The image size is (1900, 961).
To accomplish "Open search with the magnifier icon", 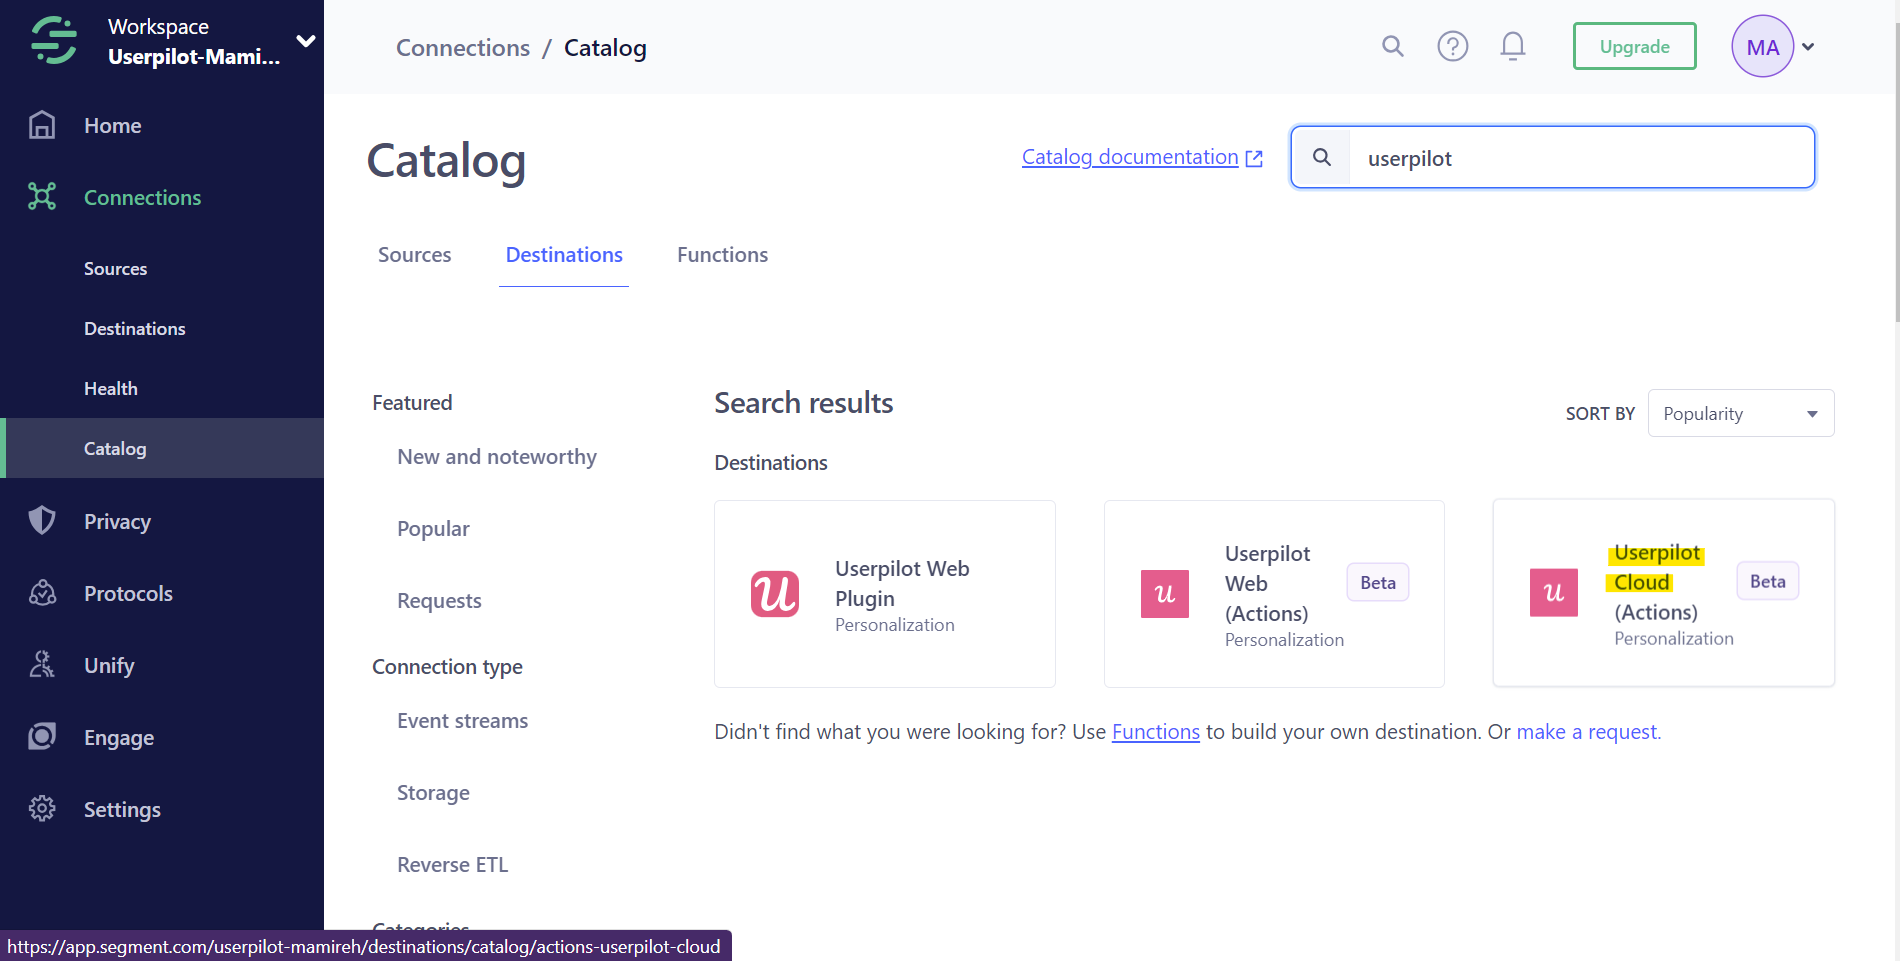I will (x=1392, y=46).
